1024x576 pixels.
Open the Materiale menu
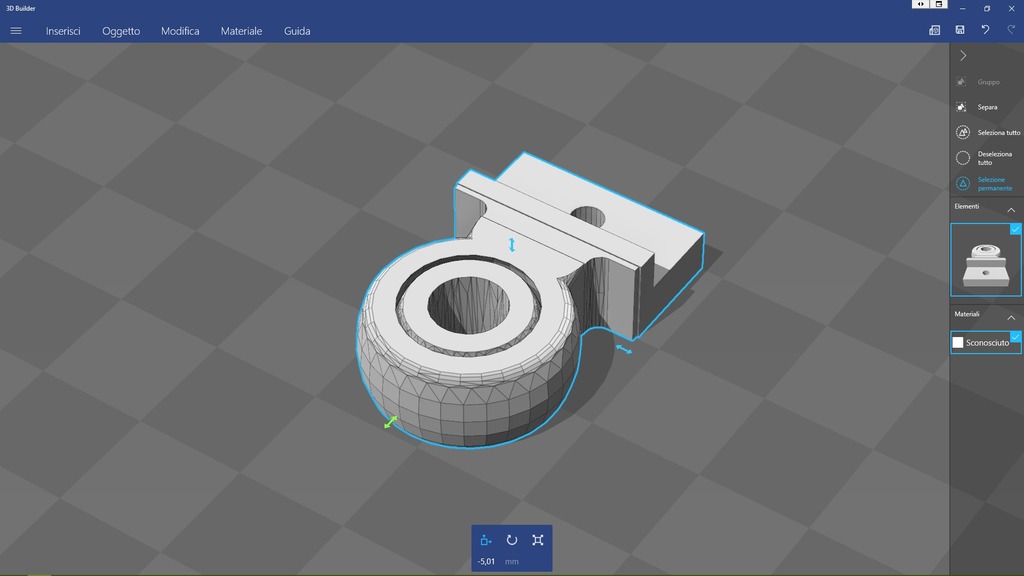[241, 31]
